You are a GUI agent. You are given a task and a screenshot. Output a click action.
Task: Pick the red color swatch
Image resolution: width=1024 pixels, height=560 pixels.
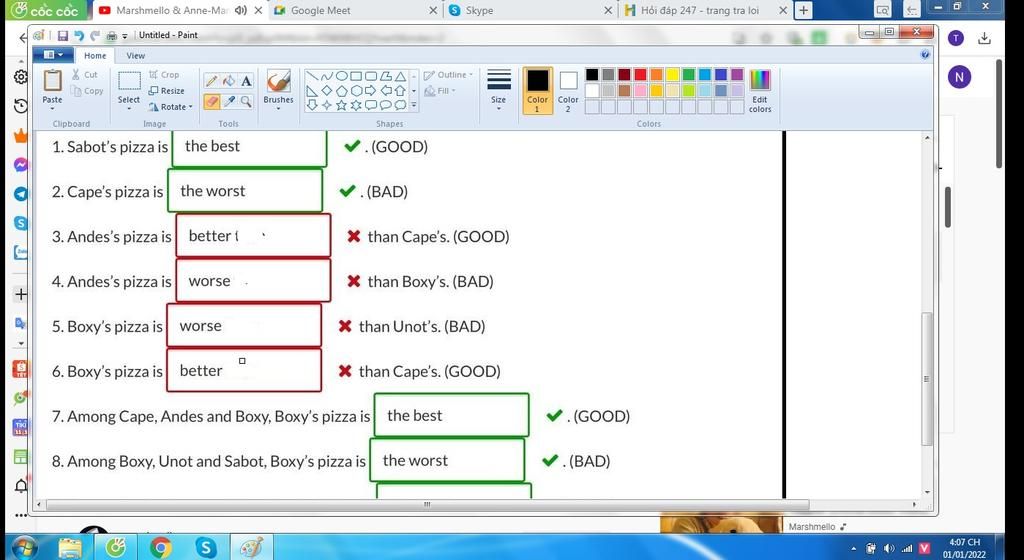pyautogui.click(x=641, y=74)
